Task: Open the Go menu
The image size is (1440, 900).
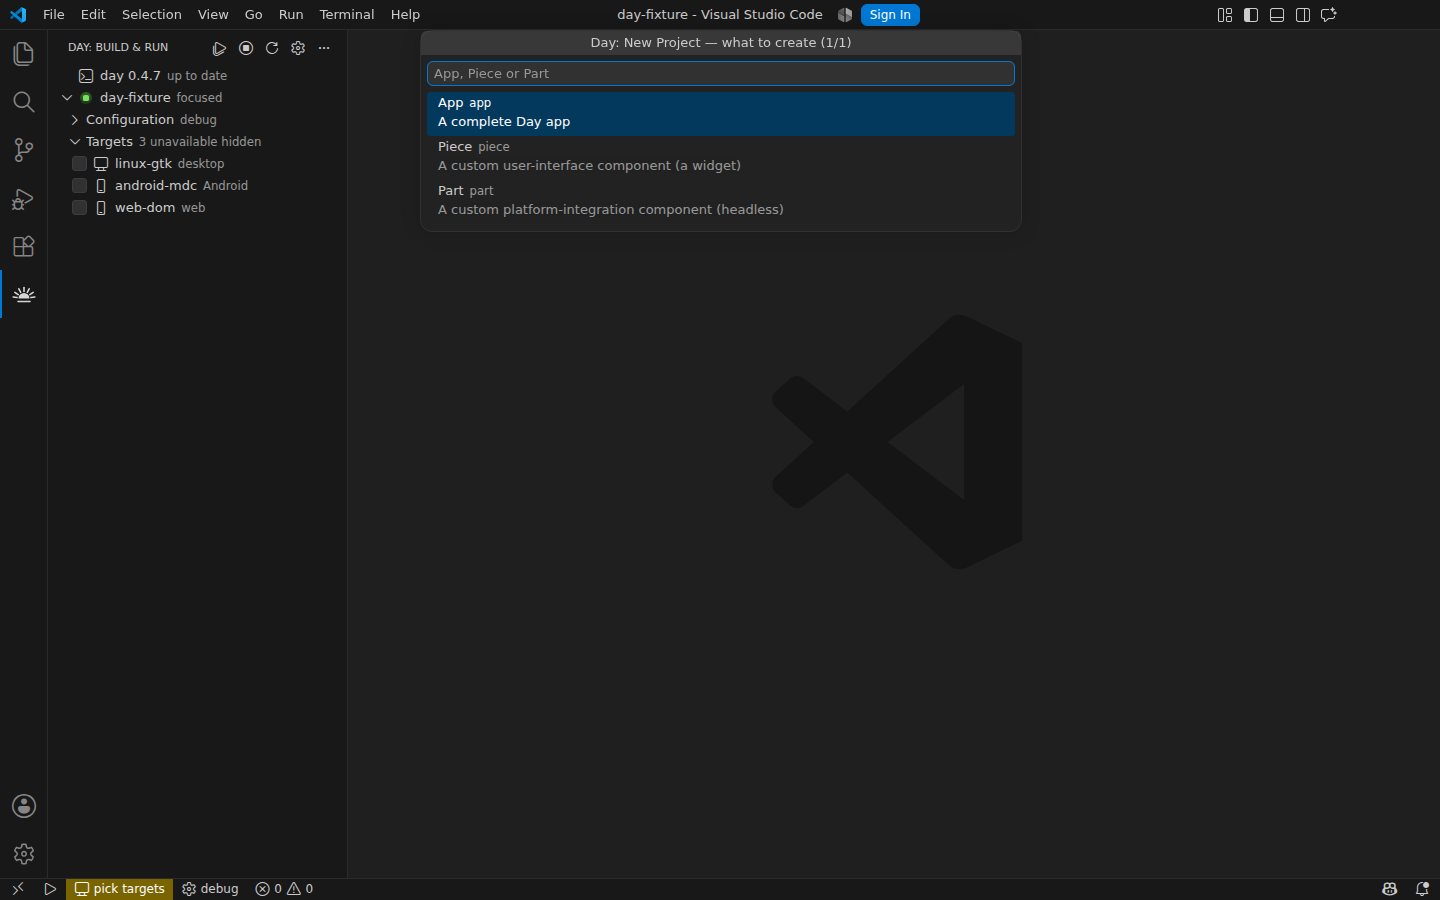Action: pos(254,15)
